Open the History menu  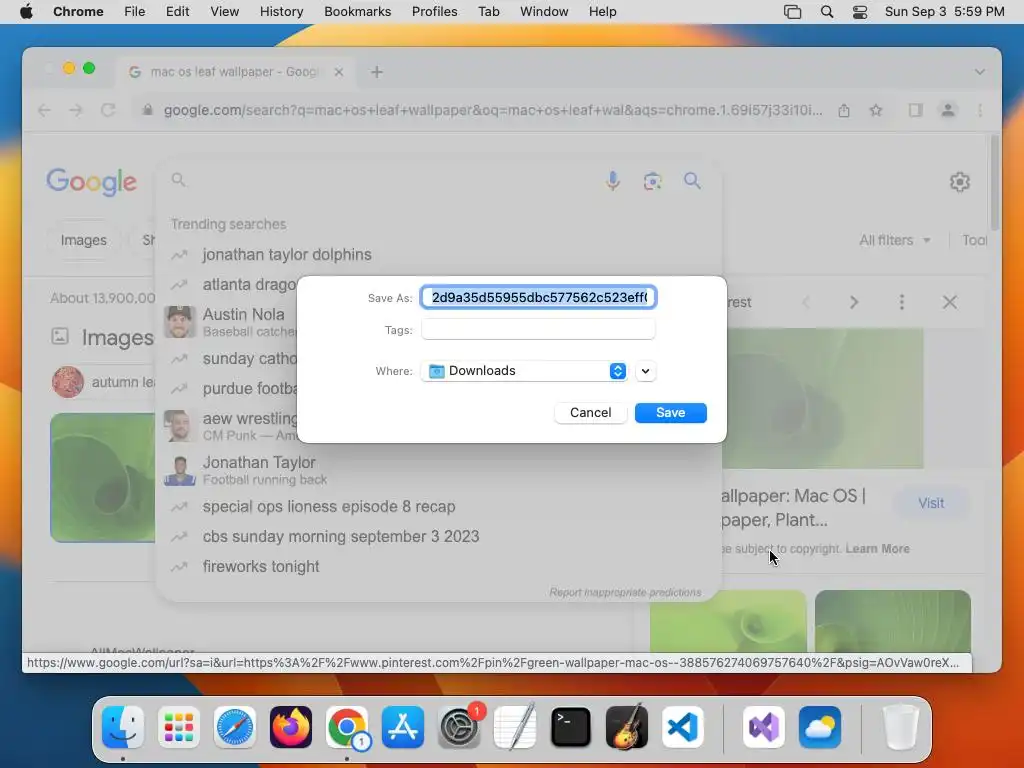click(x=281, y=12)
